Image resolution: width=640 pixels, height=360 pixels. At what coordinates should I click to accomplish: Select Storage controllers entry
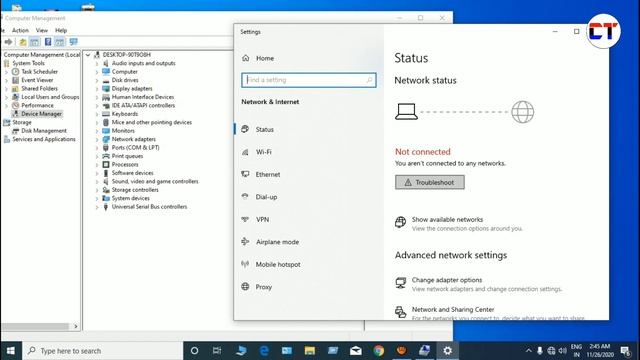(x=135, y=190)
